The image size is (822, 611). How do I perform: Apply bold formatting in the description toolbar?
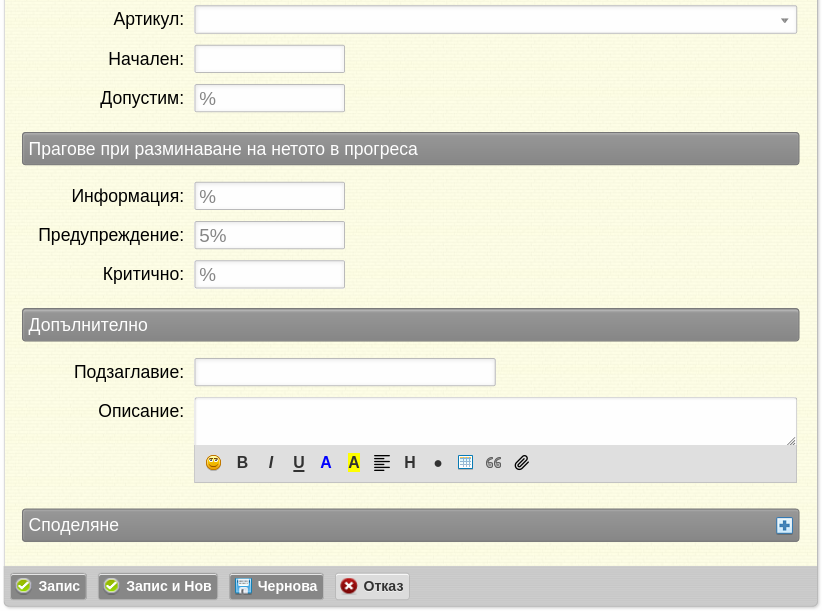(242, 463)
